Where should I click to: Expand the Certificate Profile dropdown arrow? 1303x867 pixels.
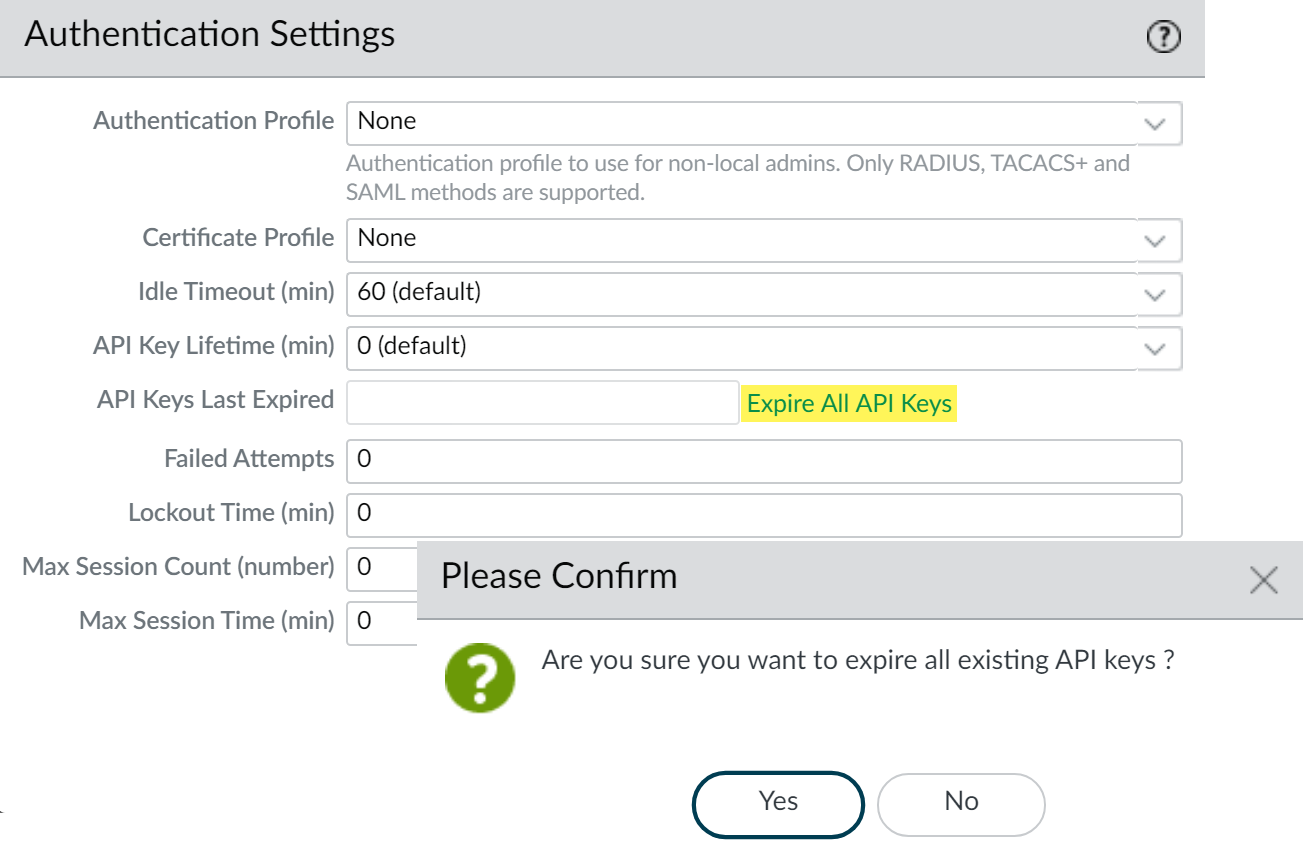pyautogui.click(x=1155, y=241)
